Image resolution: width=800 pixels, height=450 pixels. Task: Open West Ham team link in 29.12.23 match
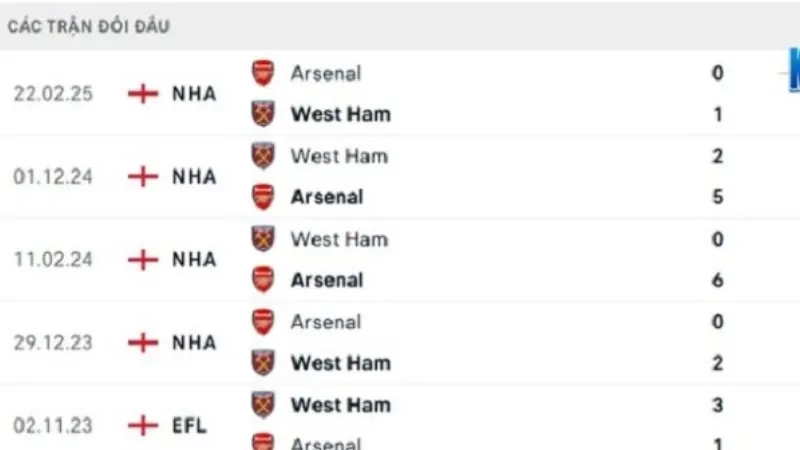pyautogui.click(x=340, y=363)
